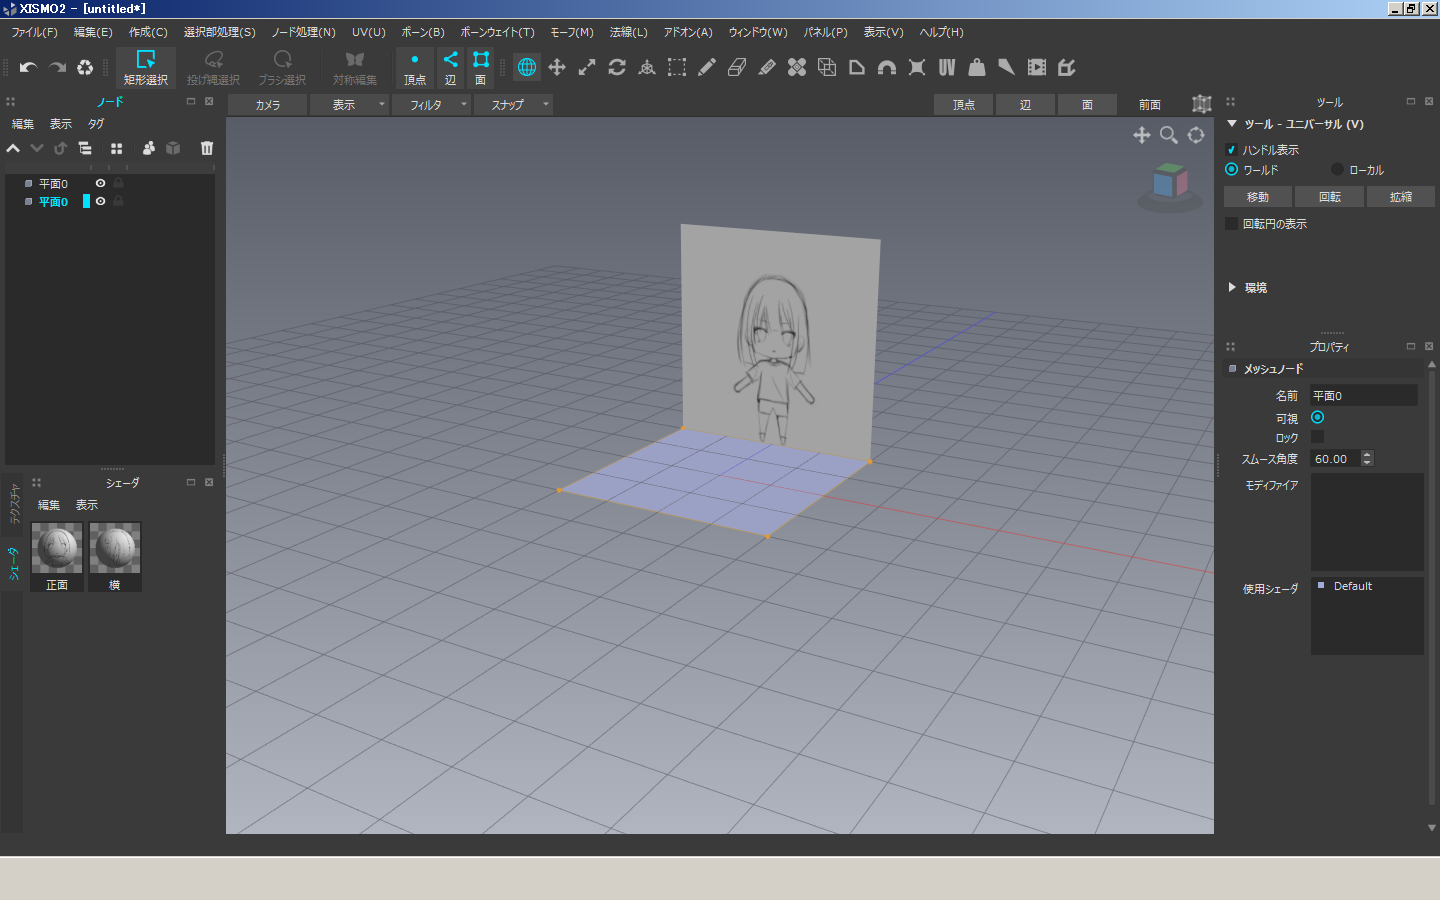This screenshot has width=1440, height=900.
Task: Click the people group icon in node panel
Action: coord(149,148)
